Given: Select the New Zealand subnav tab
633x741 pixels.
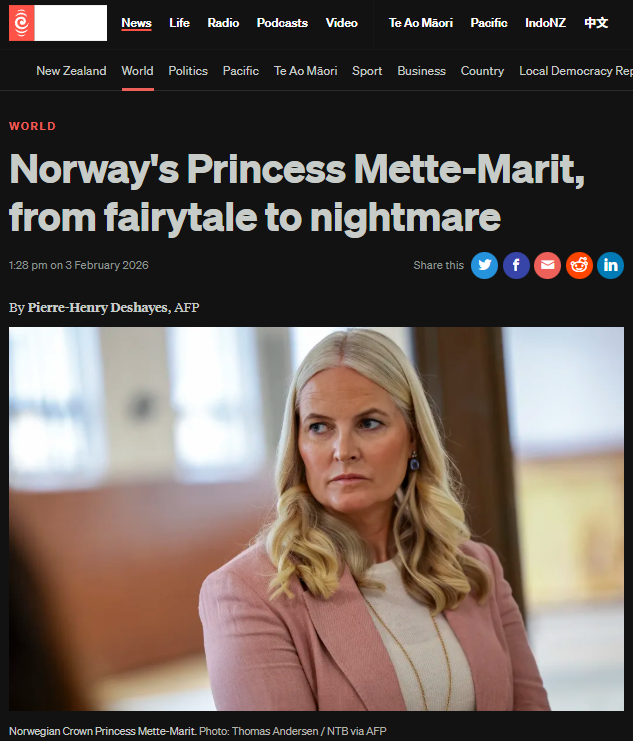Looking at the screenshot, I should (x=71, y=71).
